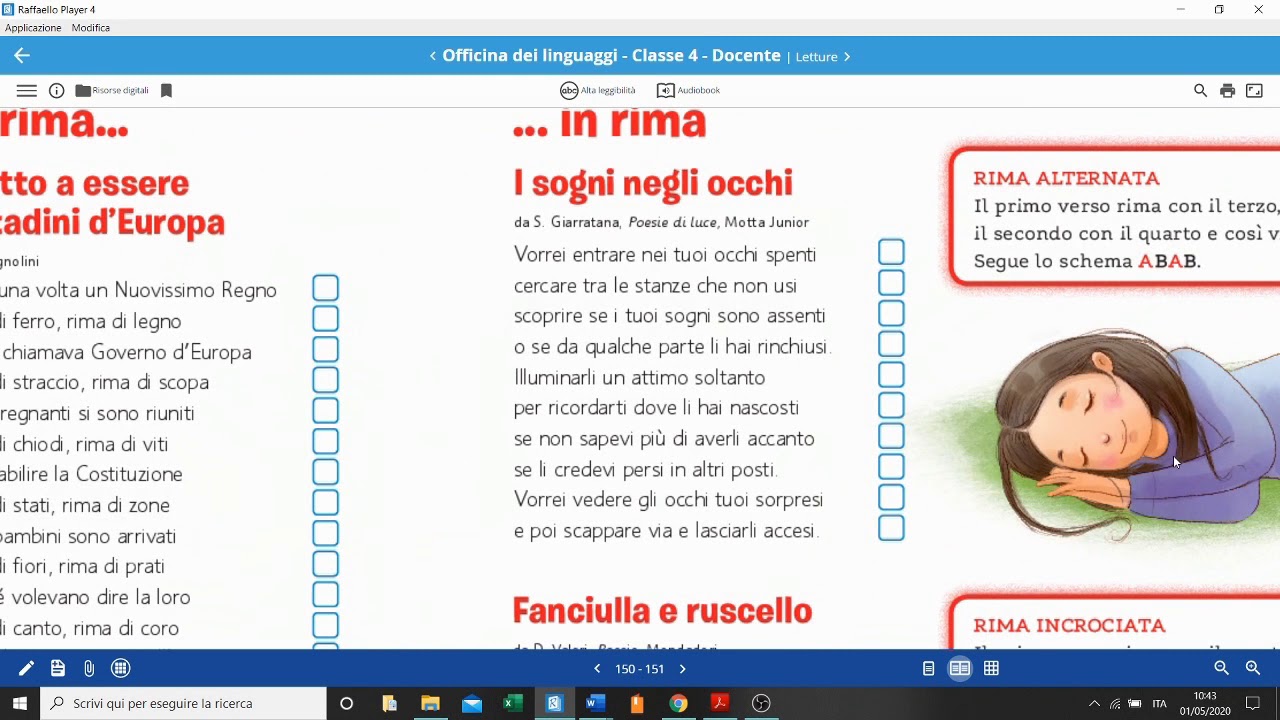Click the page number 150 - 151

640,669
